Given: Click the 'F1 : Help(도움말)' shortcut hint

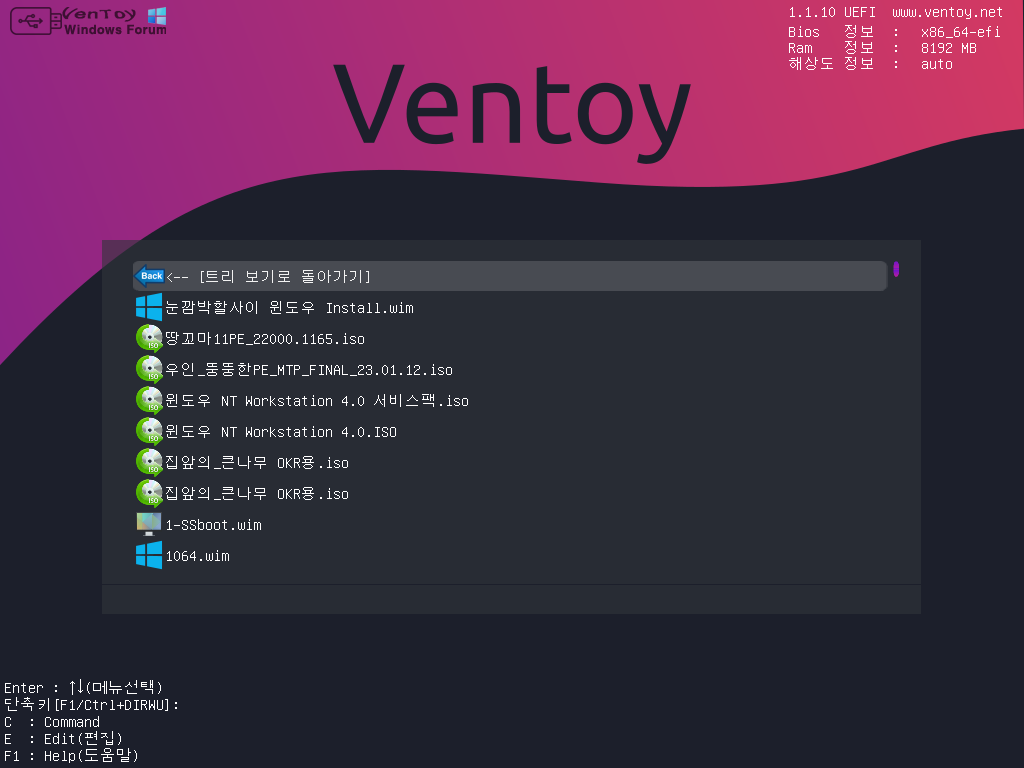Looking at the screenshot, I should pyautogui.click(x=71, y=756).
